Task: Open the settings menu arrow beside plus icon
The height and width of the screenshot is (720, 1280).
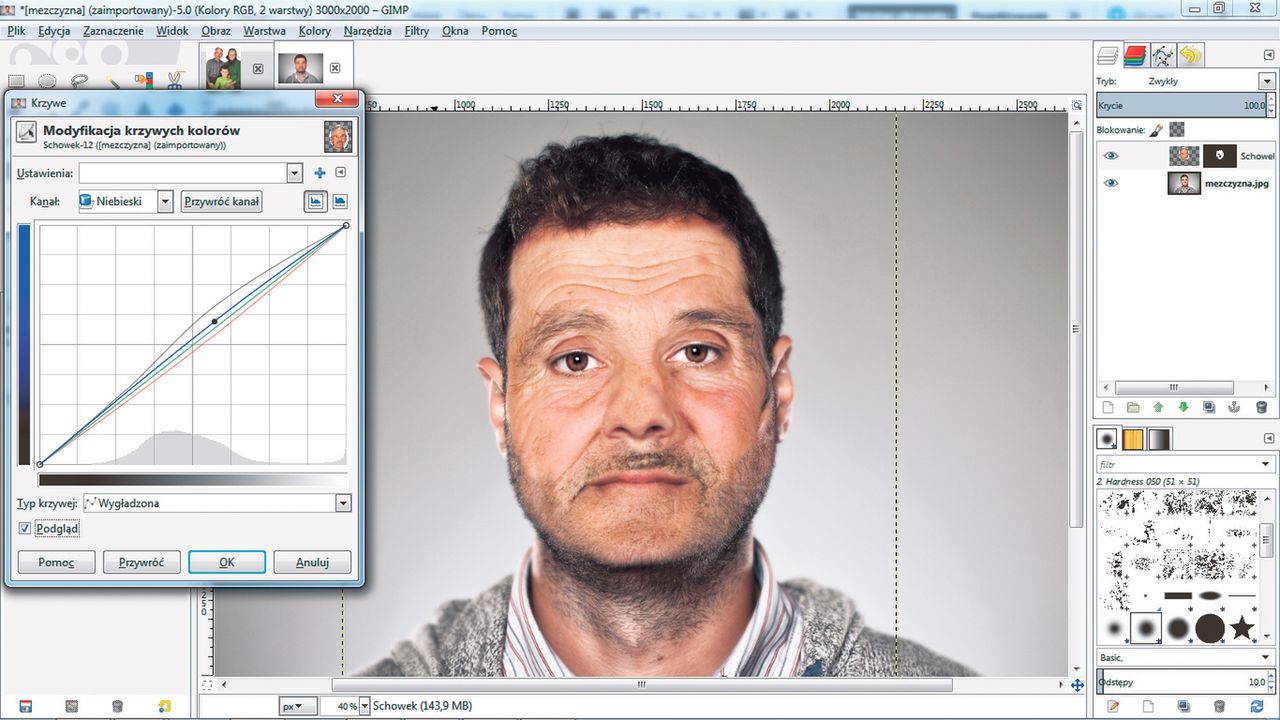Action: (x=340, y=173)
